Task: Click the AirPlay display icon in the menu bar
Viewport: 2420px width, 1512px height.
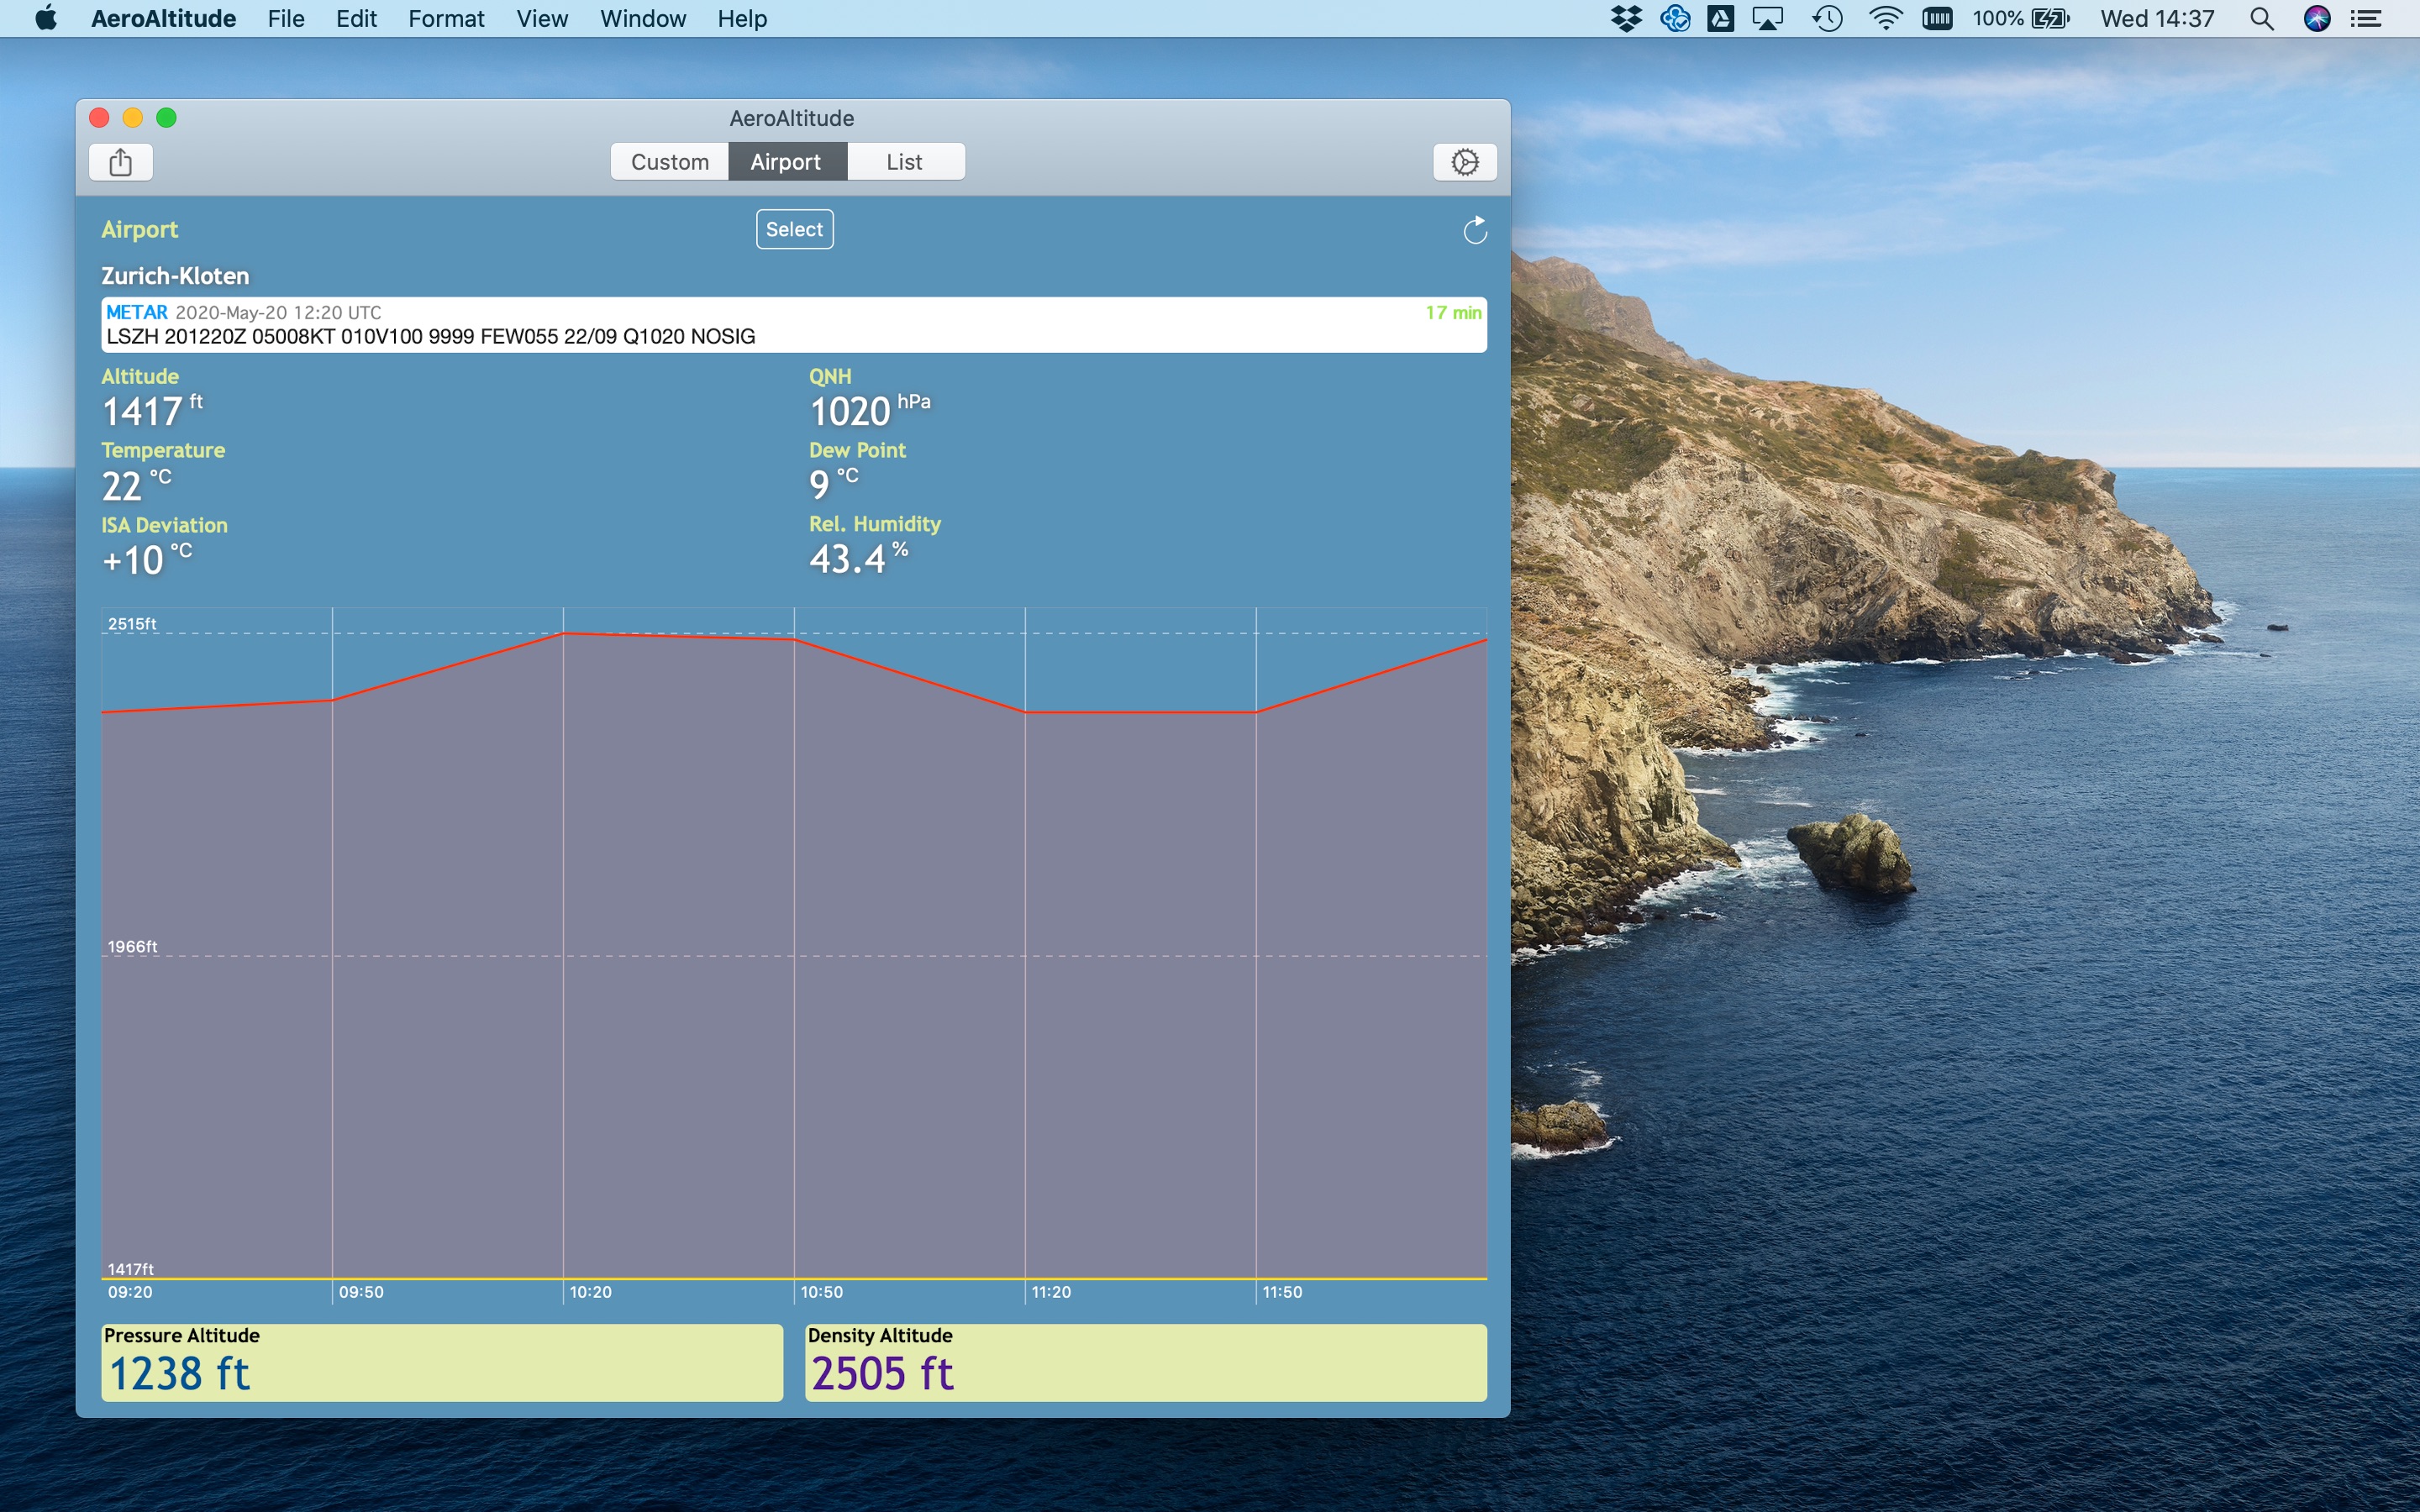Action: coord(1768,18)
